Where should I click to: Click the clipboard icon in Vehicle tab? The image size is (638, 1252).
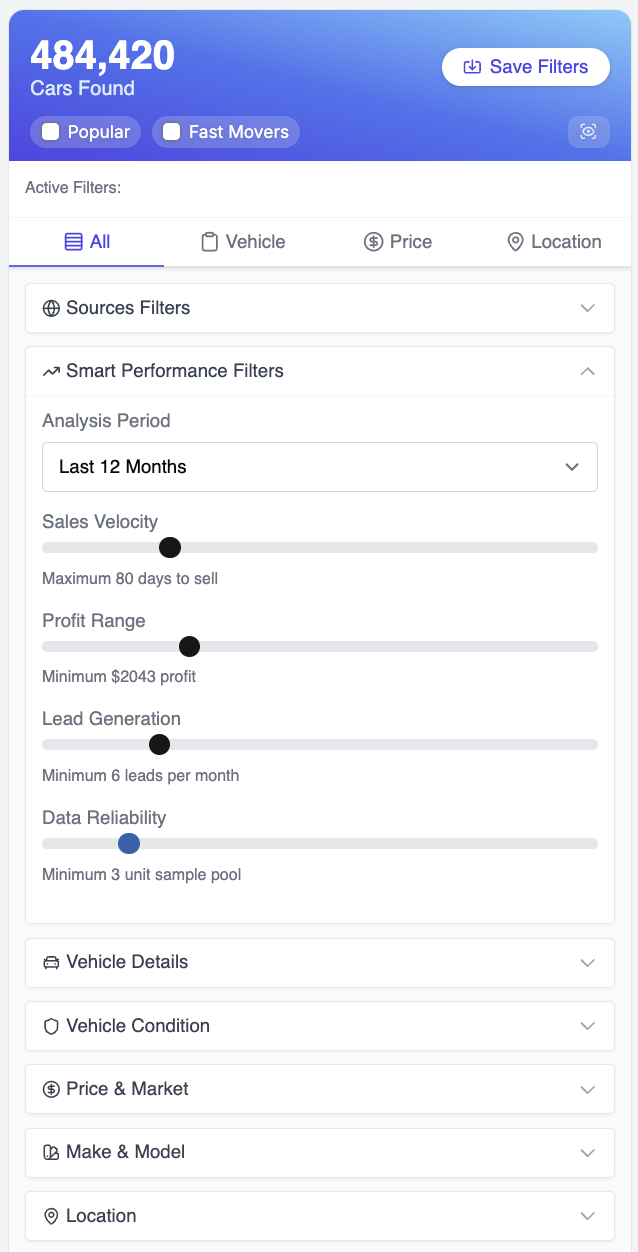pyautogui.click(x=209, y=242)
